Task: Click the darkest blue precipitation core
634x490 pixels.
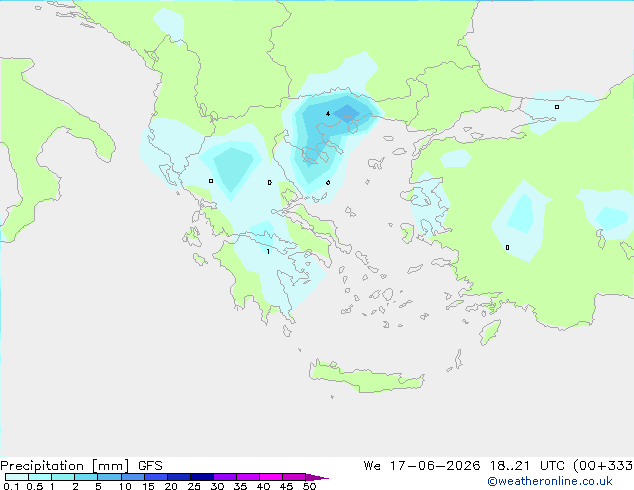Action: point(346,112)
